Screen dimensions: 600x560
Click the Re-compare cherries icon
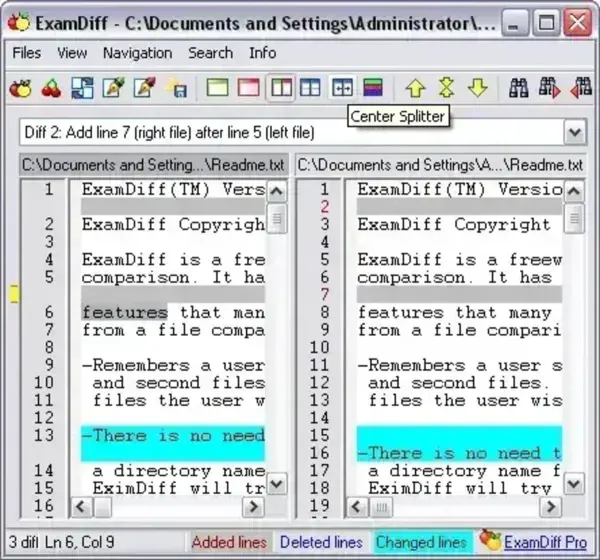point(51,88)
